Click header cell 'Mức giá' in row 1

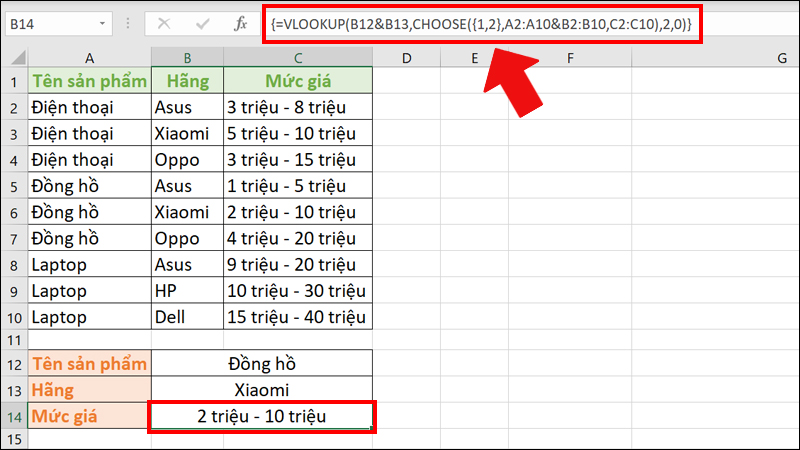pos(298,81)
